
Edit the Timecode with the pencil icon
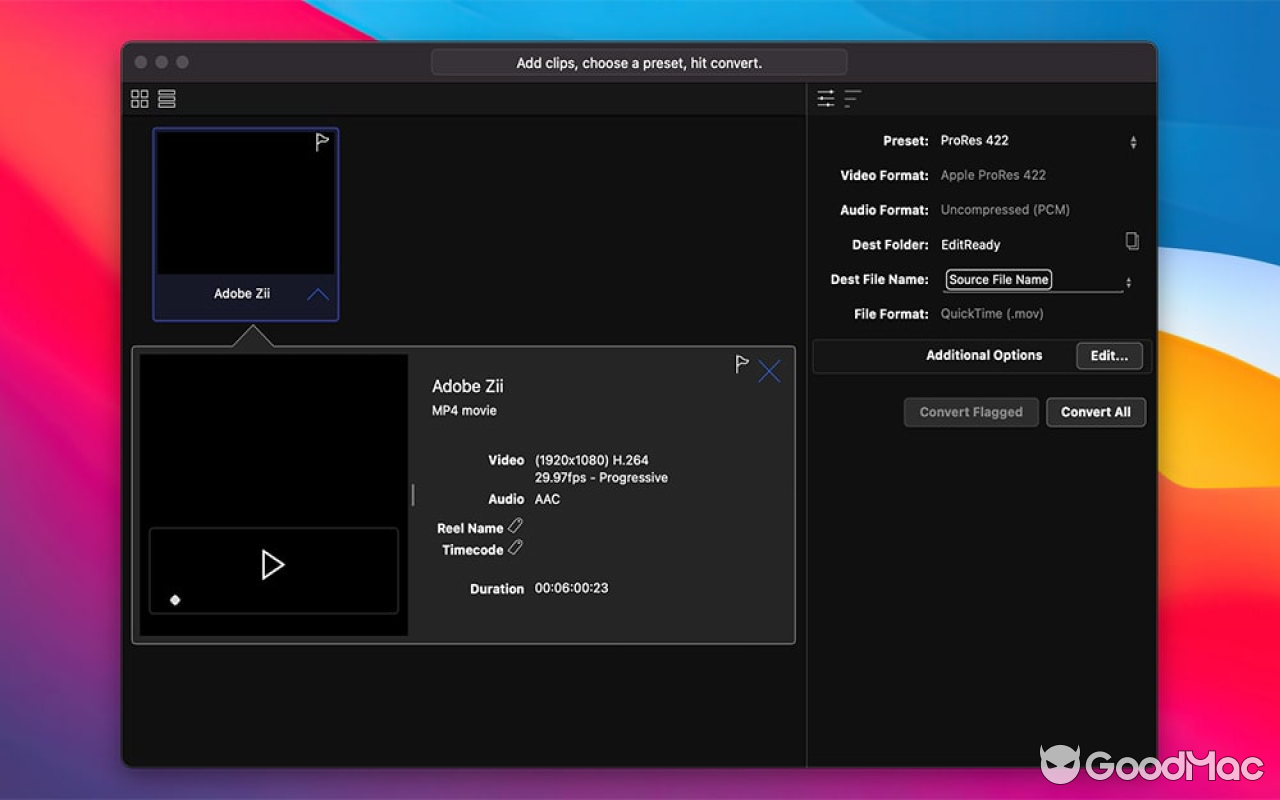coord(514,547)
